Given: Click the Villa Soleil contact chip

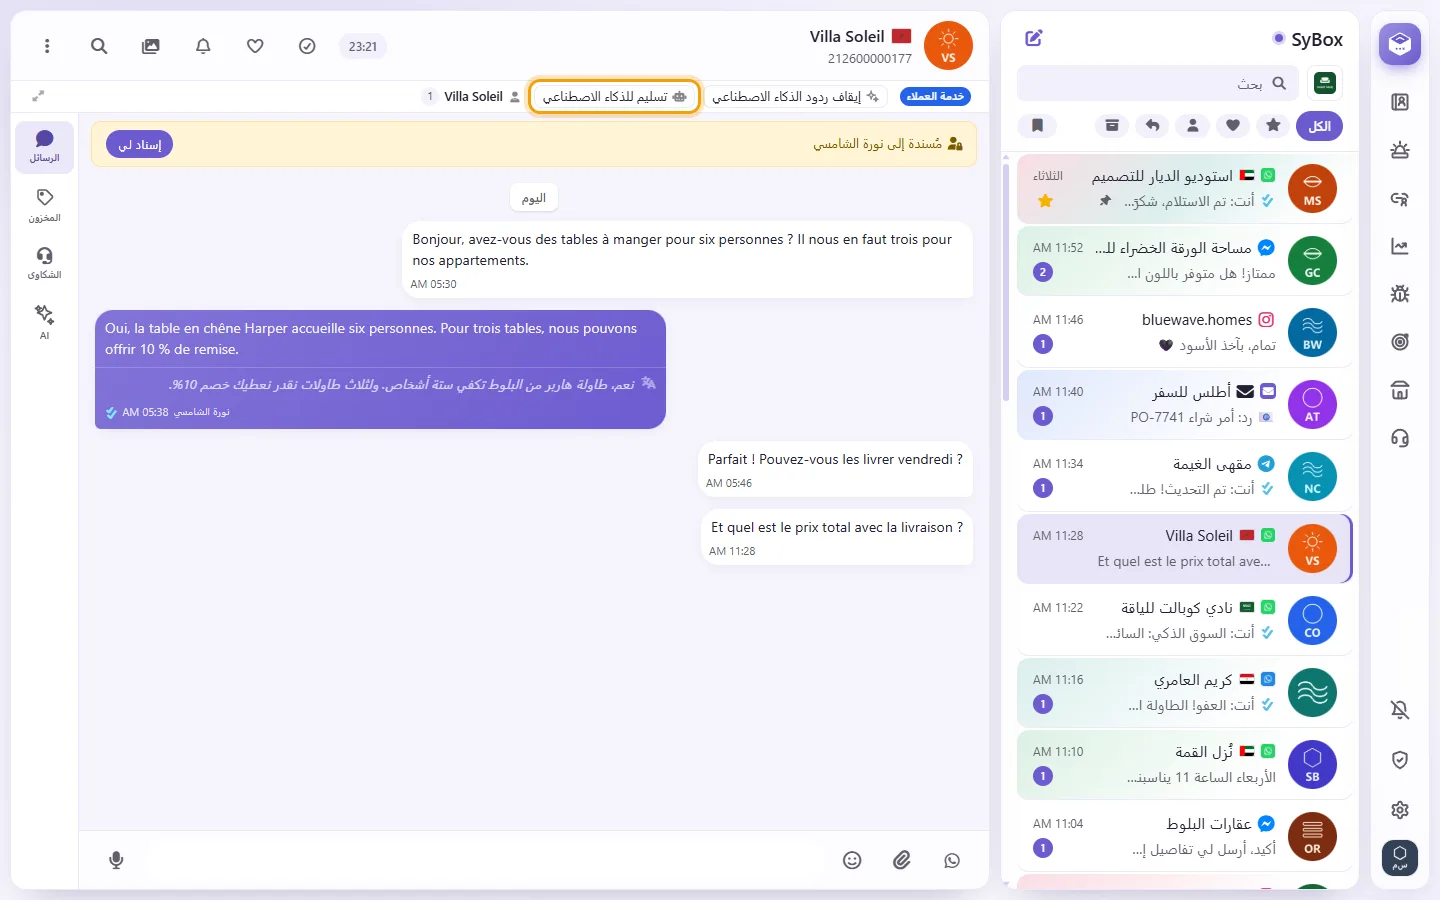Looking at the screenshot, I should (474, 97).
